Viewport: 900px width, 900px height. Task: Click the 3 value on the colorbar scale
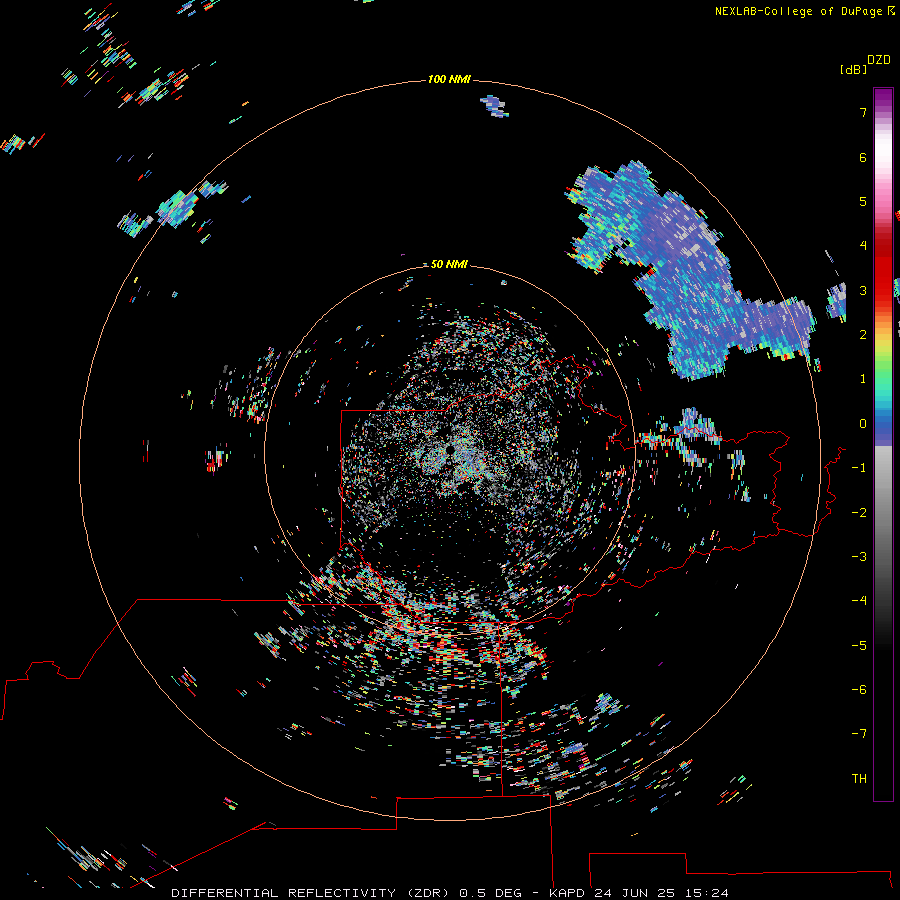(x=863, y=290)
